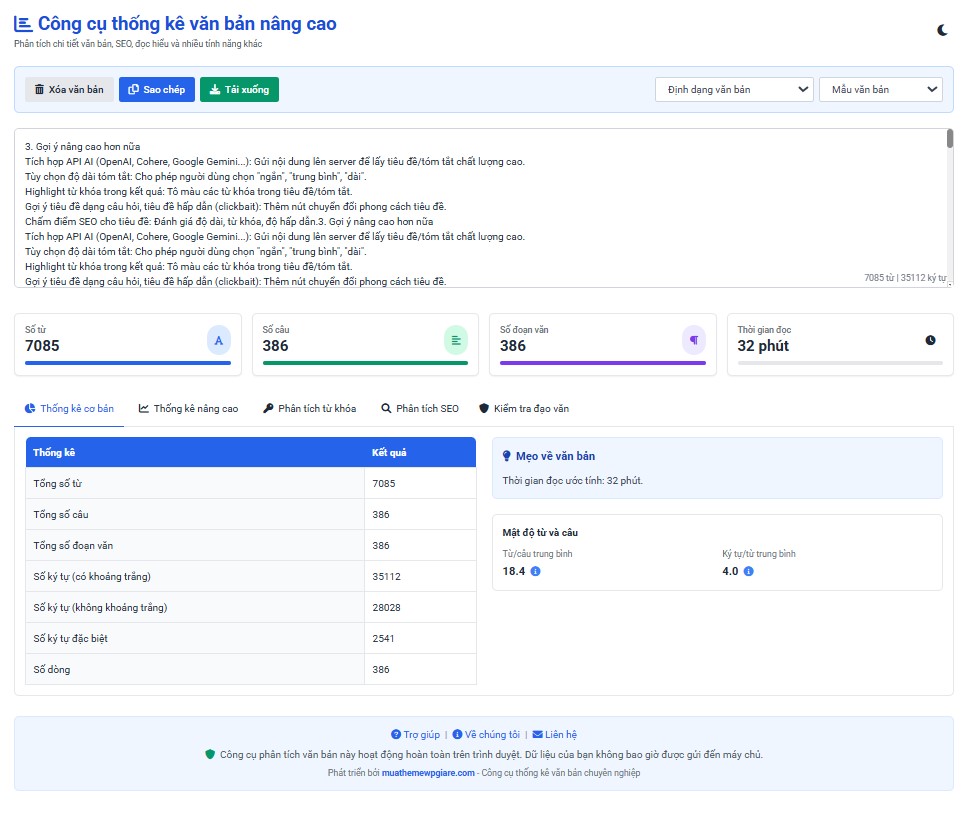Viewport: 962px width, 825px height.
Task: Click the purple paragraph icon
Action: point(694,340)
